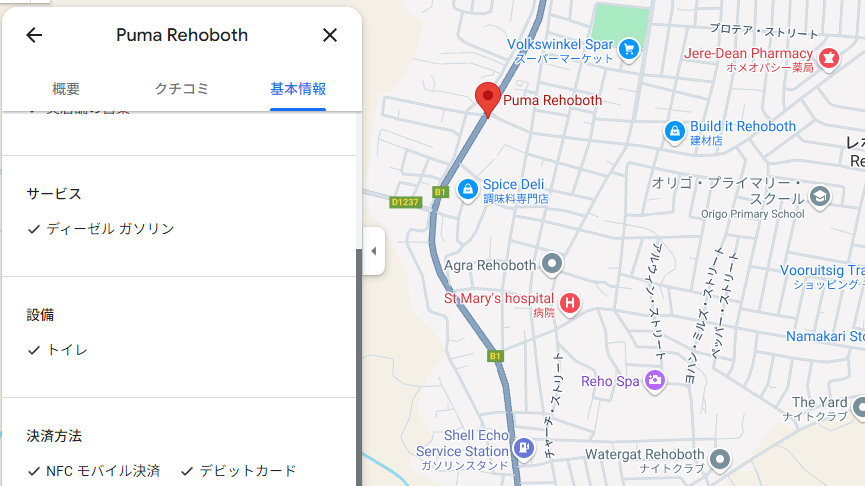Select Volkswinkel Spar supermarket cart icon

pyautogui.click(x=629, y=50)
